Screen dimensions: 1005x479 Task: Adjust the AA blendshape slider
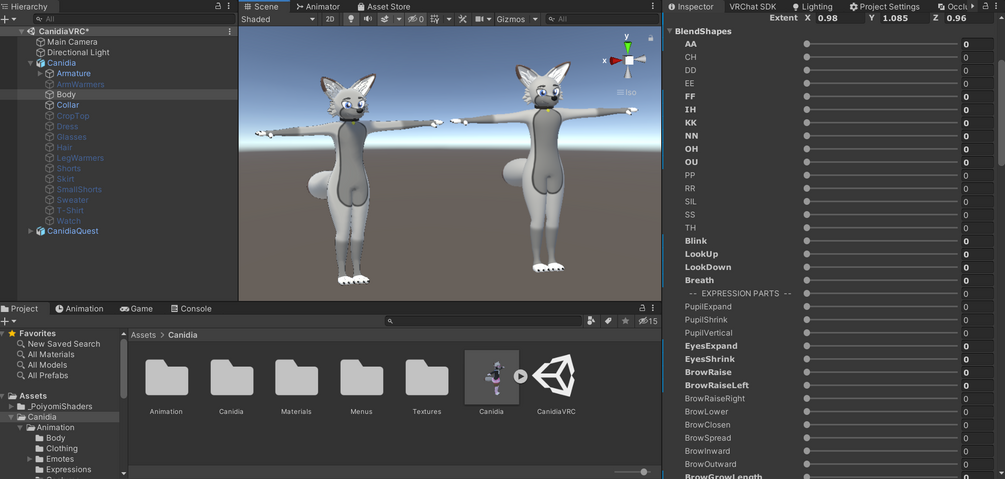click(x=881, y=44)
